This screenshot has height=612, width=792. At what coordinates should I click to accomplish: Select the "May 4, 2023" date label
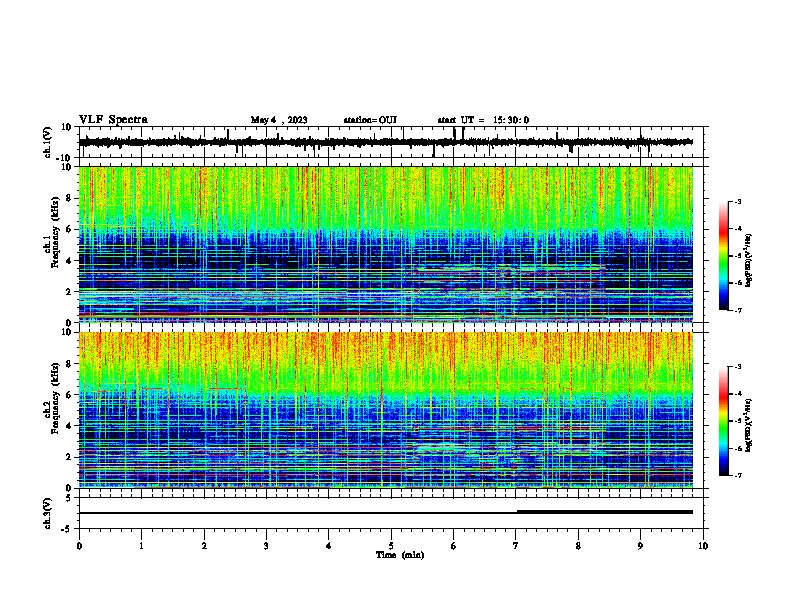pyautogui.click(x=279, y=120)
